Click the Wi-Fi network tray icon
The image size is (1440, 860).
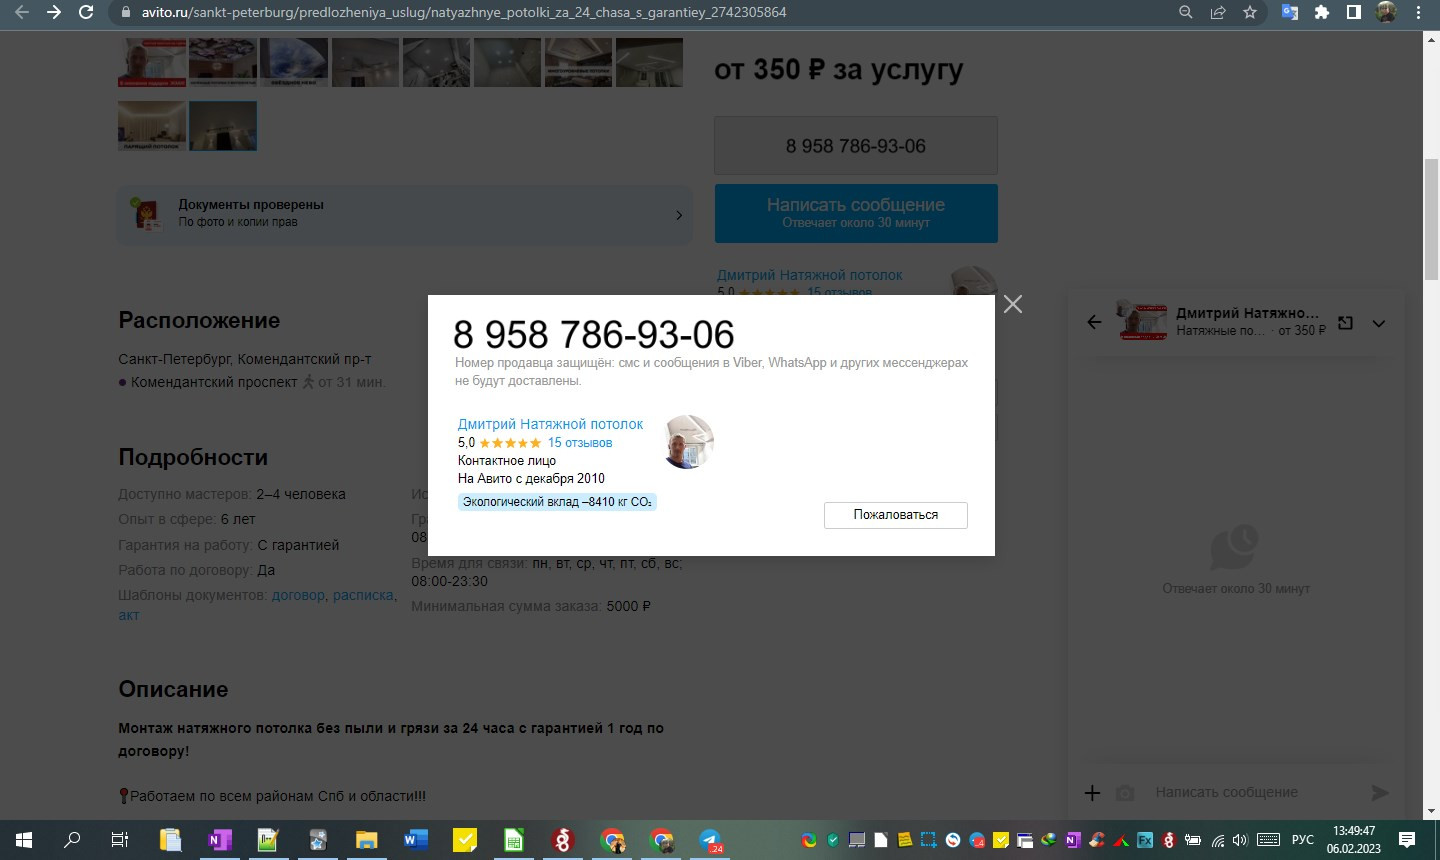point(1218,840)
